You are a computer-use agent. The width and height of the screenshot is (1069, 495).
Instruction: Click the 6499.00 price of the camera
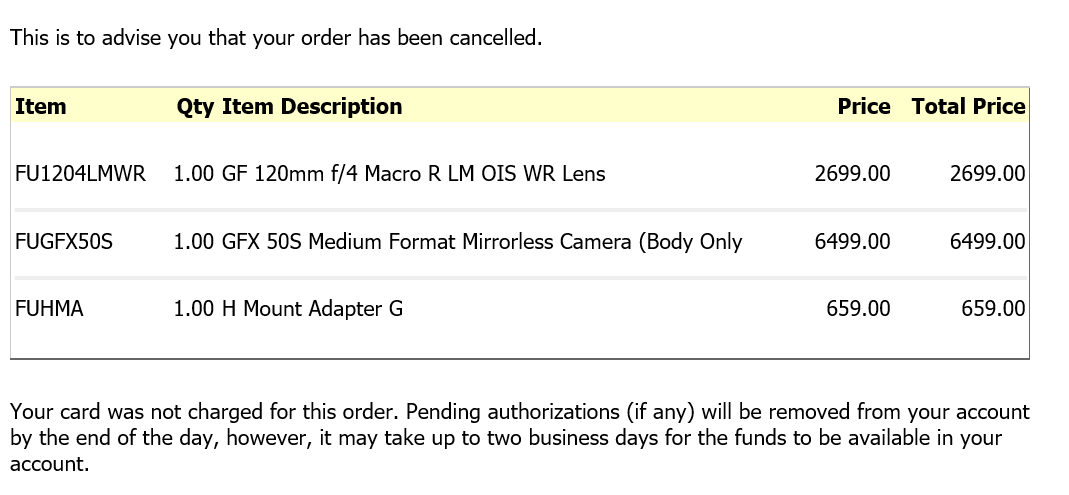[852, 241]
